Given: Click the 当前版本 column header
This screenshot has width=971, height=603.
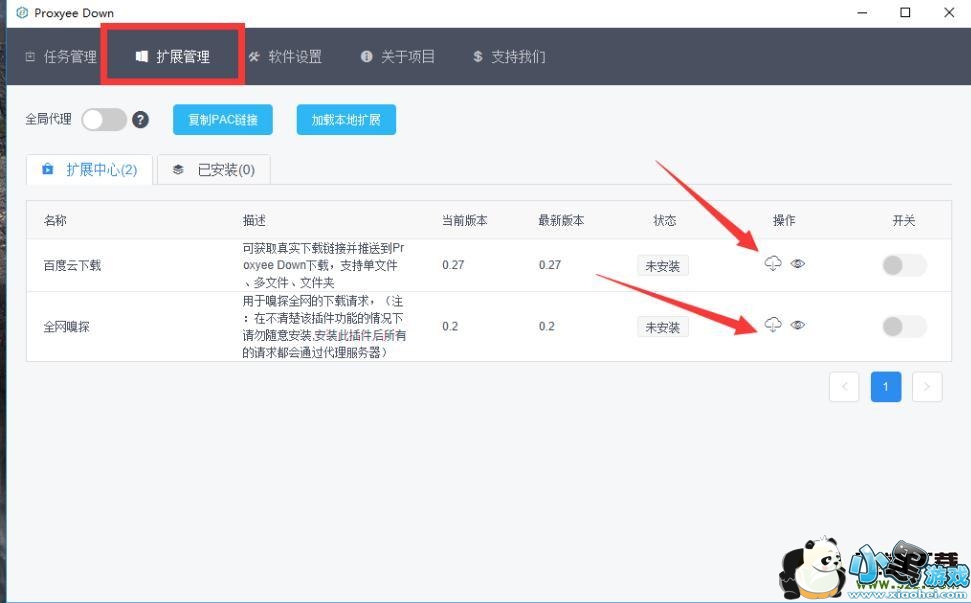Looking at the screenshot, I should (464, 220).
